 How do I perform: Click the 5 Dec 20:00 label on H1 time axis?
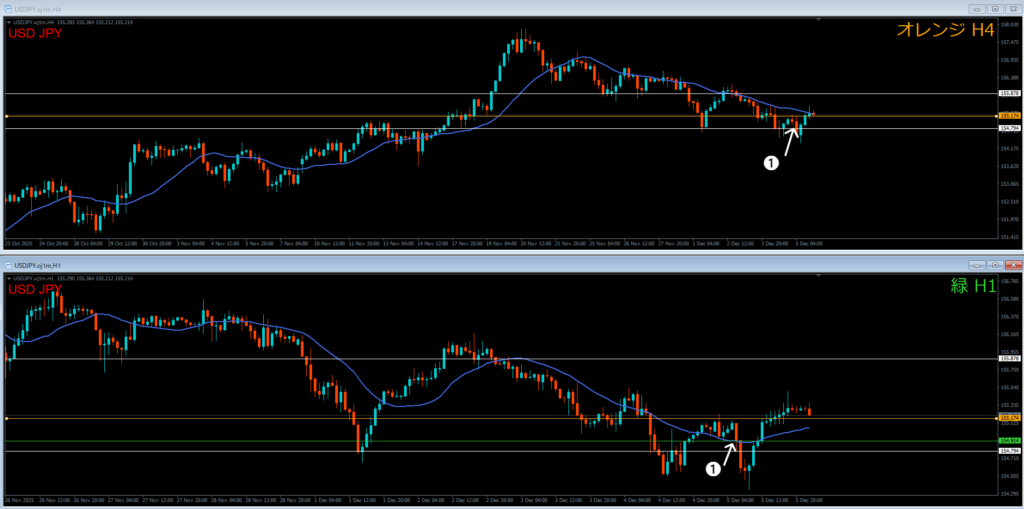[x=810, y=499]
